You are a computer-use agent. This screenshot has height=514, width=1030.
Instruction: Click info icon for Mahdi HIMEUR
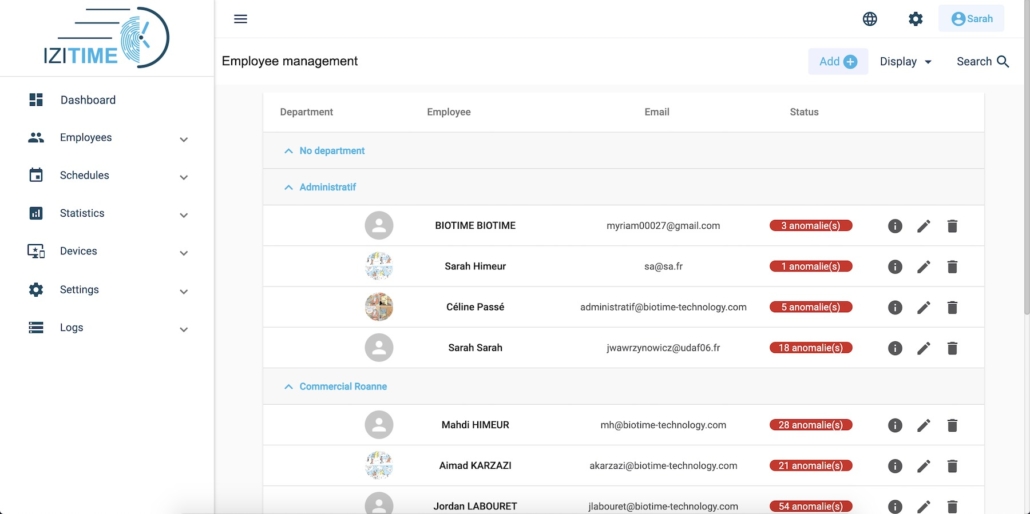coord(895,425)
